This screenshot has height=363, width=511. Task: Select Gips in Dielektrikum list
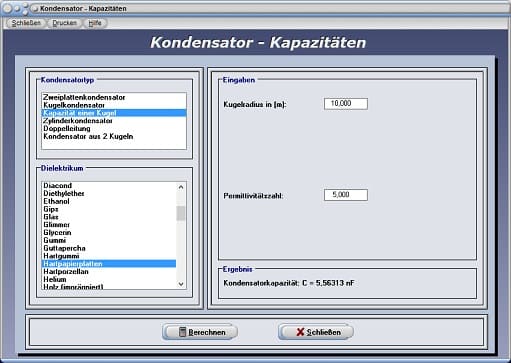click(109, 209)
